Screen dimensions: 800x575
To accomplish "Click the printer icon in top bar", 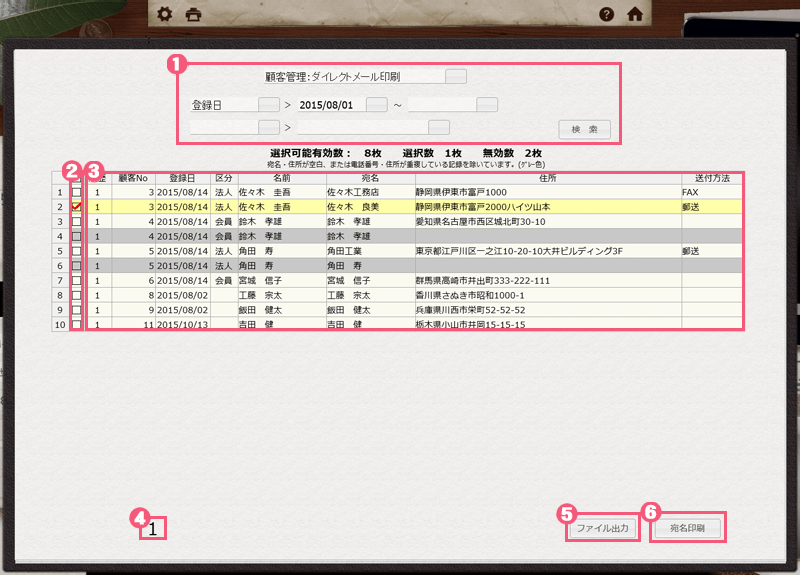I will point(194,14).
